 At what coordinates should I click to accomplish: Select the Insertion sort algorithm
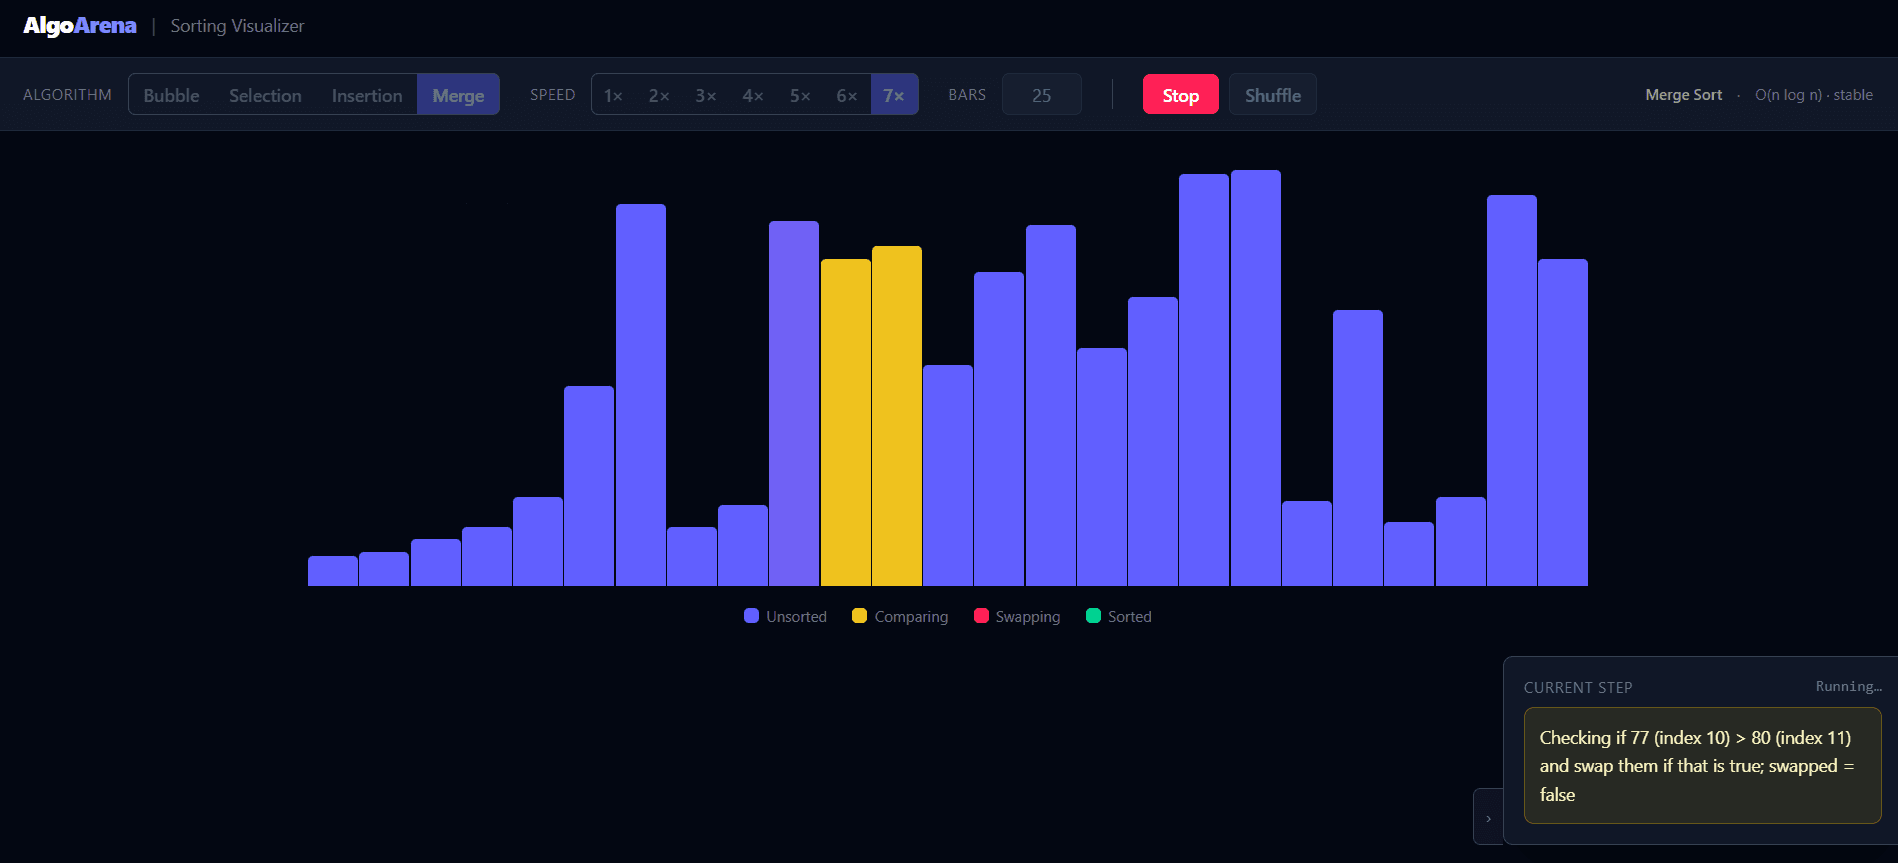[x=367, y=95]
